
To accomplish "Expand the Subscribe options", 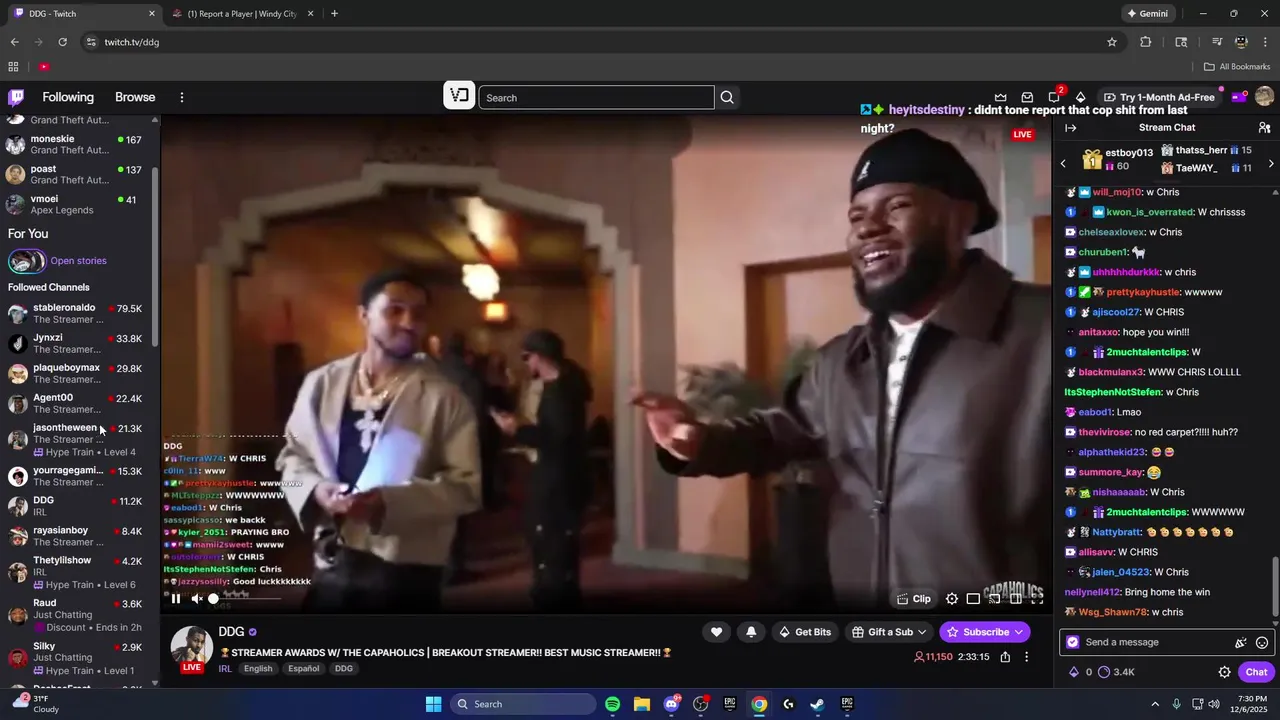I will pyautogui.click(x=985, y=632).
